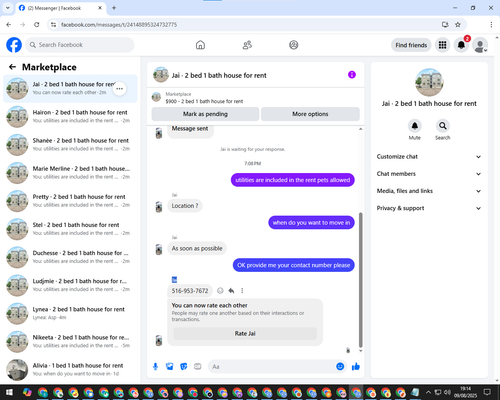Open the three-dot options on Jai's conversation
500x400 pixels.
coord(119,89)
